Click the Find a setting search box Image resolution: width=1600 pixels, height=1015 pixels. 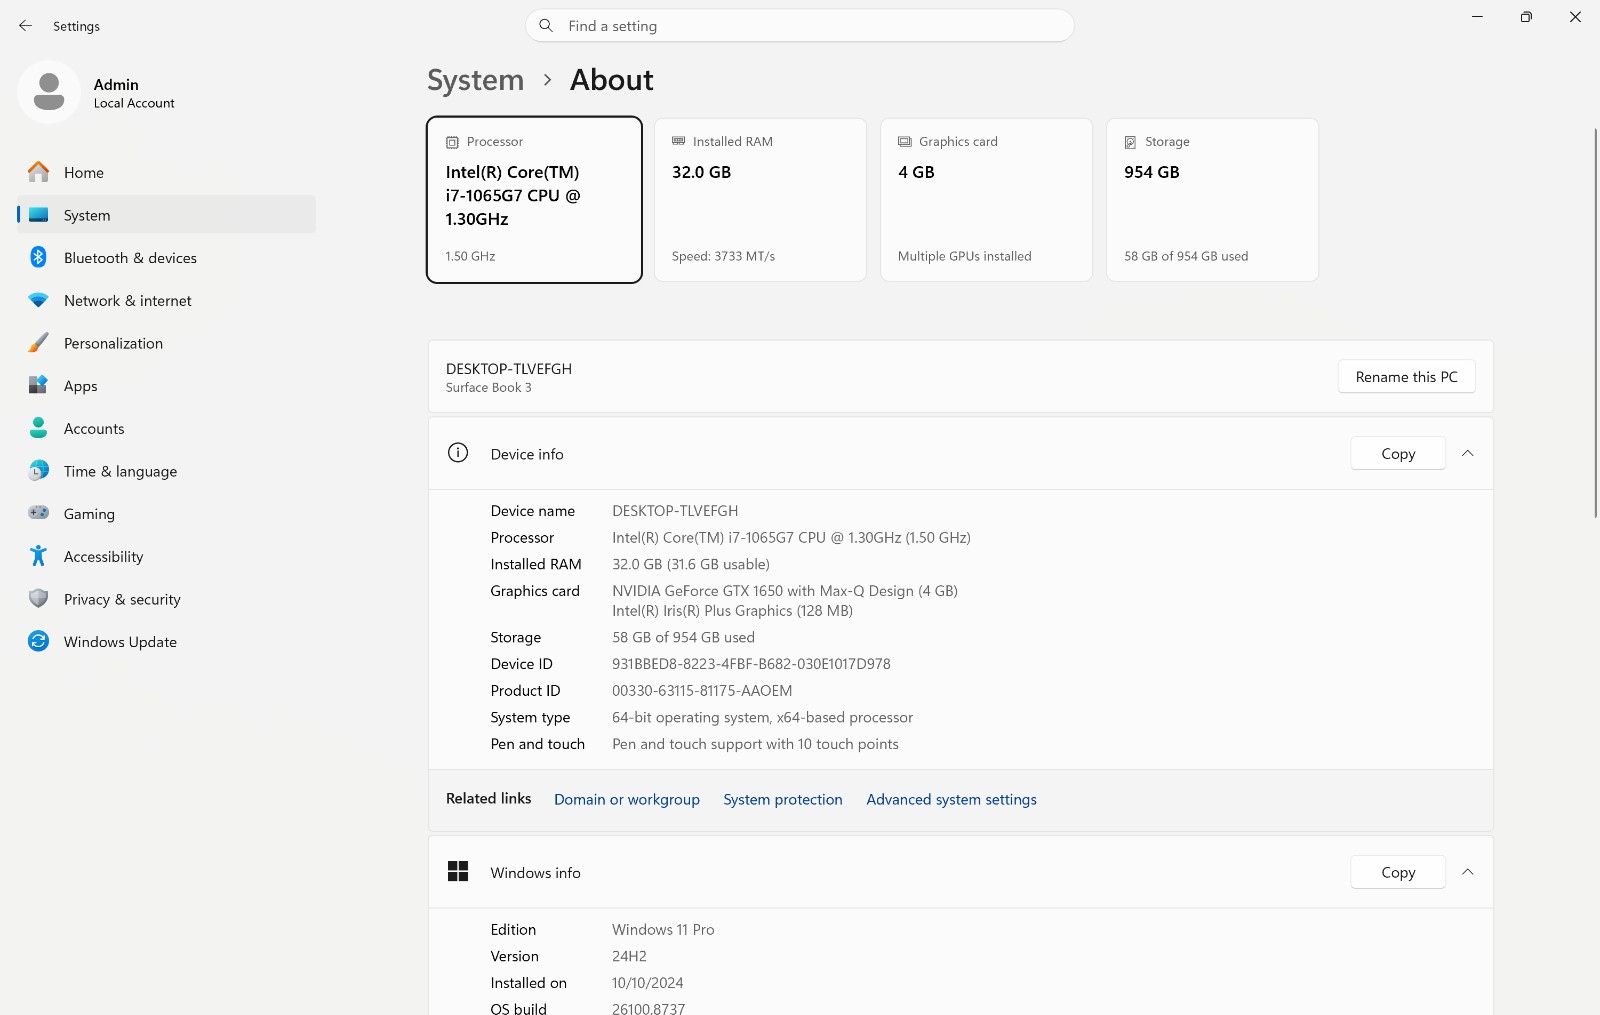click(x=800, y=26)
